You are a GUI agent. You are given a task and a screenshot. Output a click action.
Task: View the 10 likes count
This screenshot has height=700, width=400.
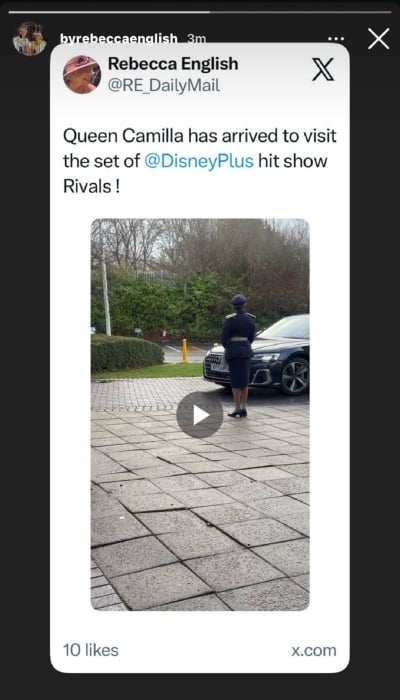(91, 650)
